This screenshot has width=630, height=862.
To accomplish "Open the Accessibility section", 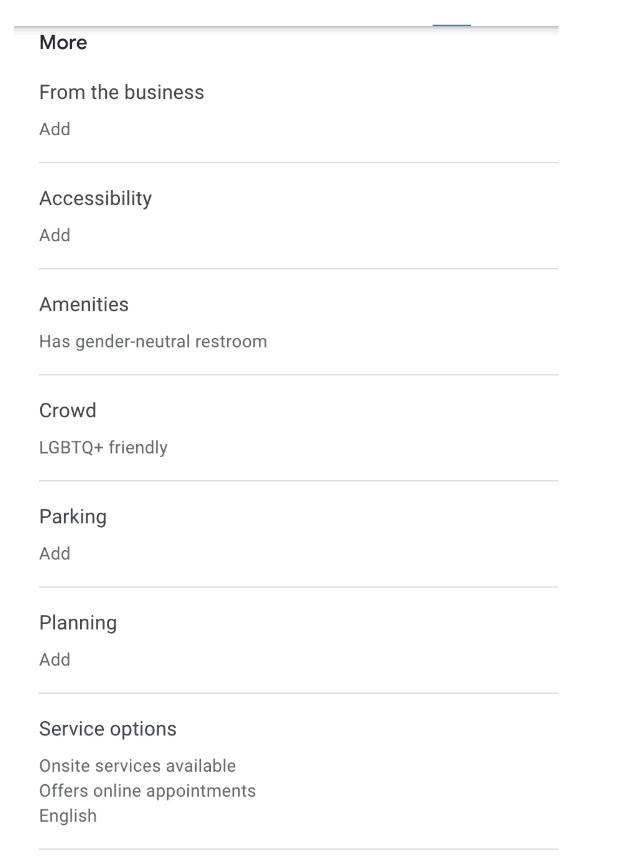I will (95, 198).
